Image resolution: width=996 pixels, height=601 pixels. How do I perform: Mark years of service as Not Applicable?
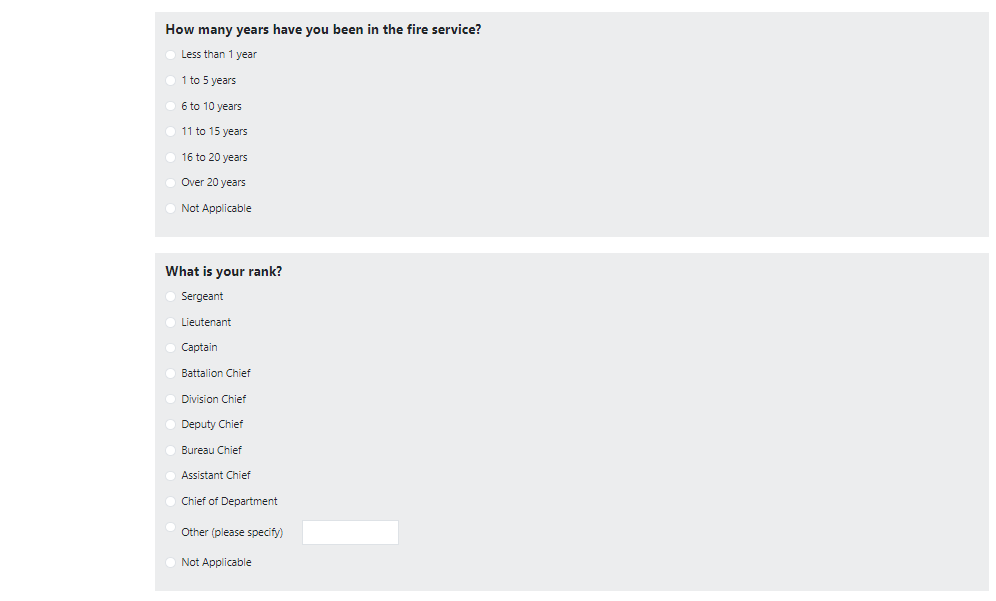coord(171,208)
